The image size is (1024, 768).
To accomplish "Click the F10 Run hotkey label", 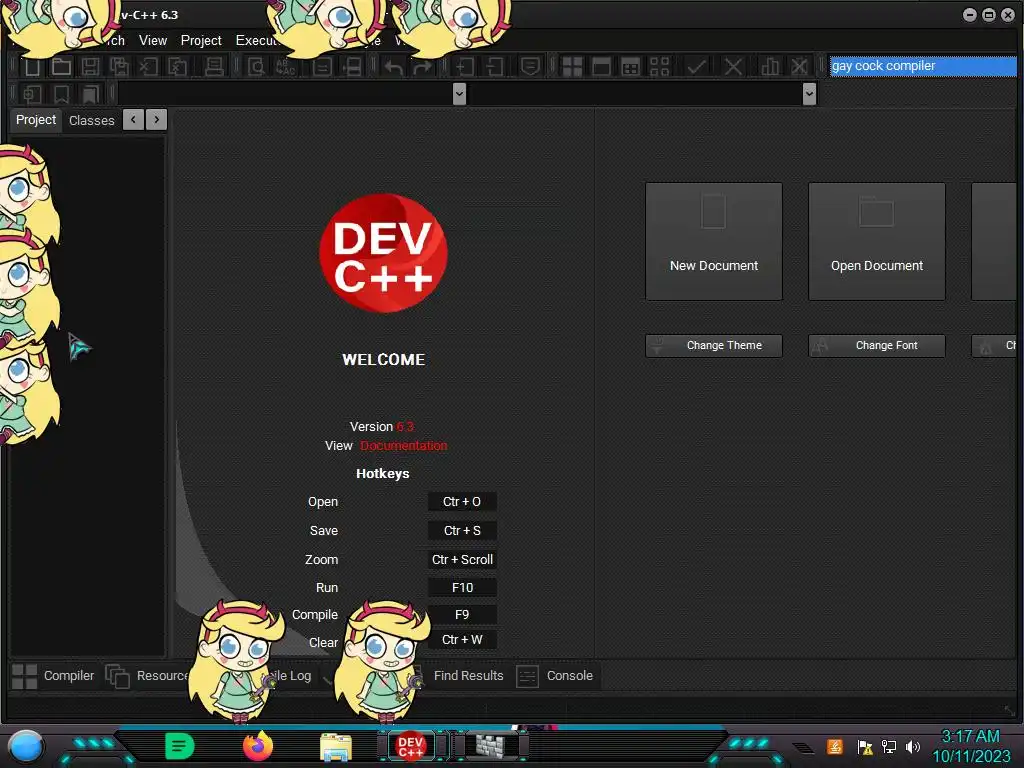I will pyautogui.click(x=462, y=588).
